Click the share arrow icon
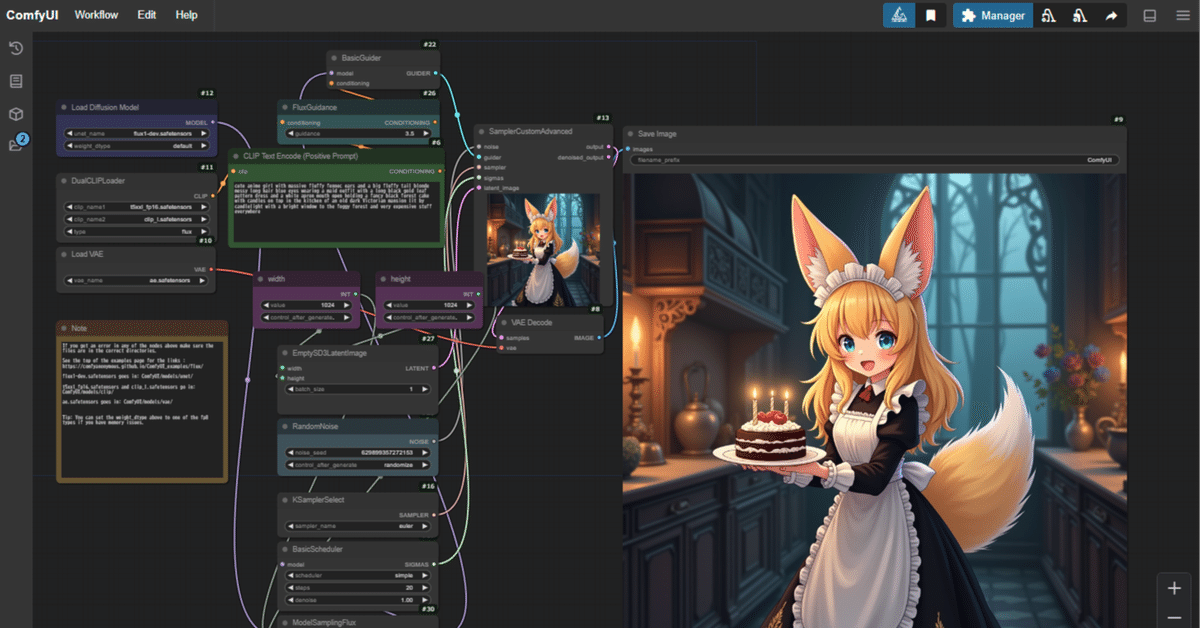 [1111, 15]
